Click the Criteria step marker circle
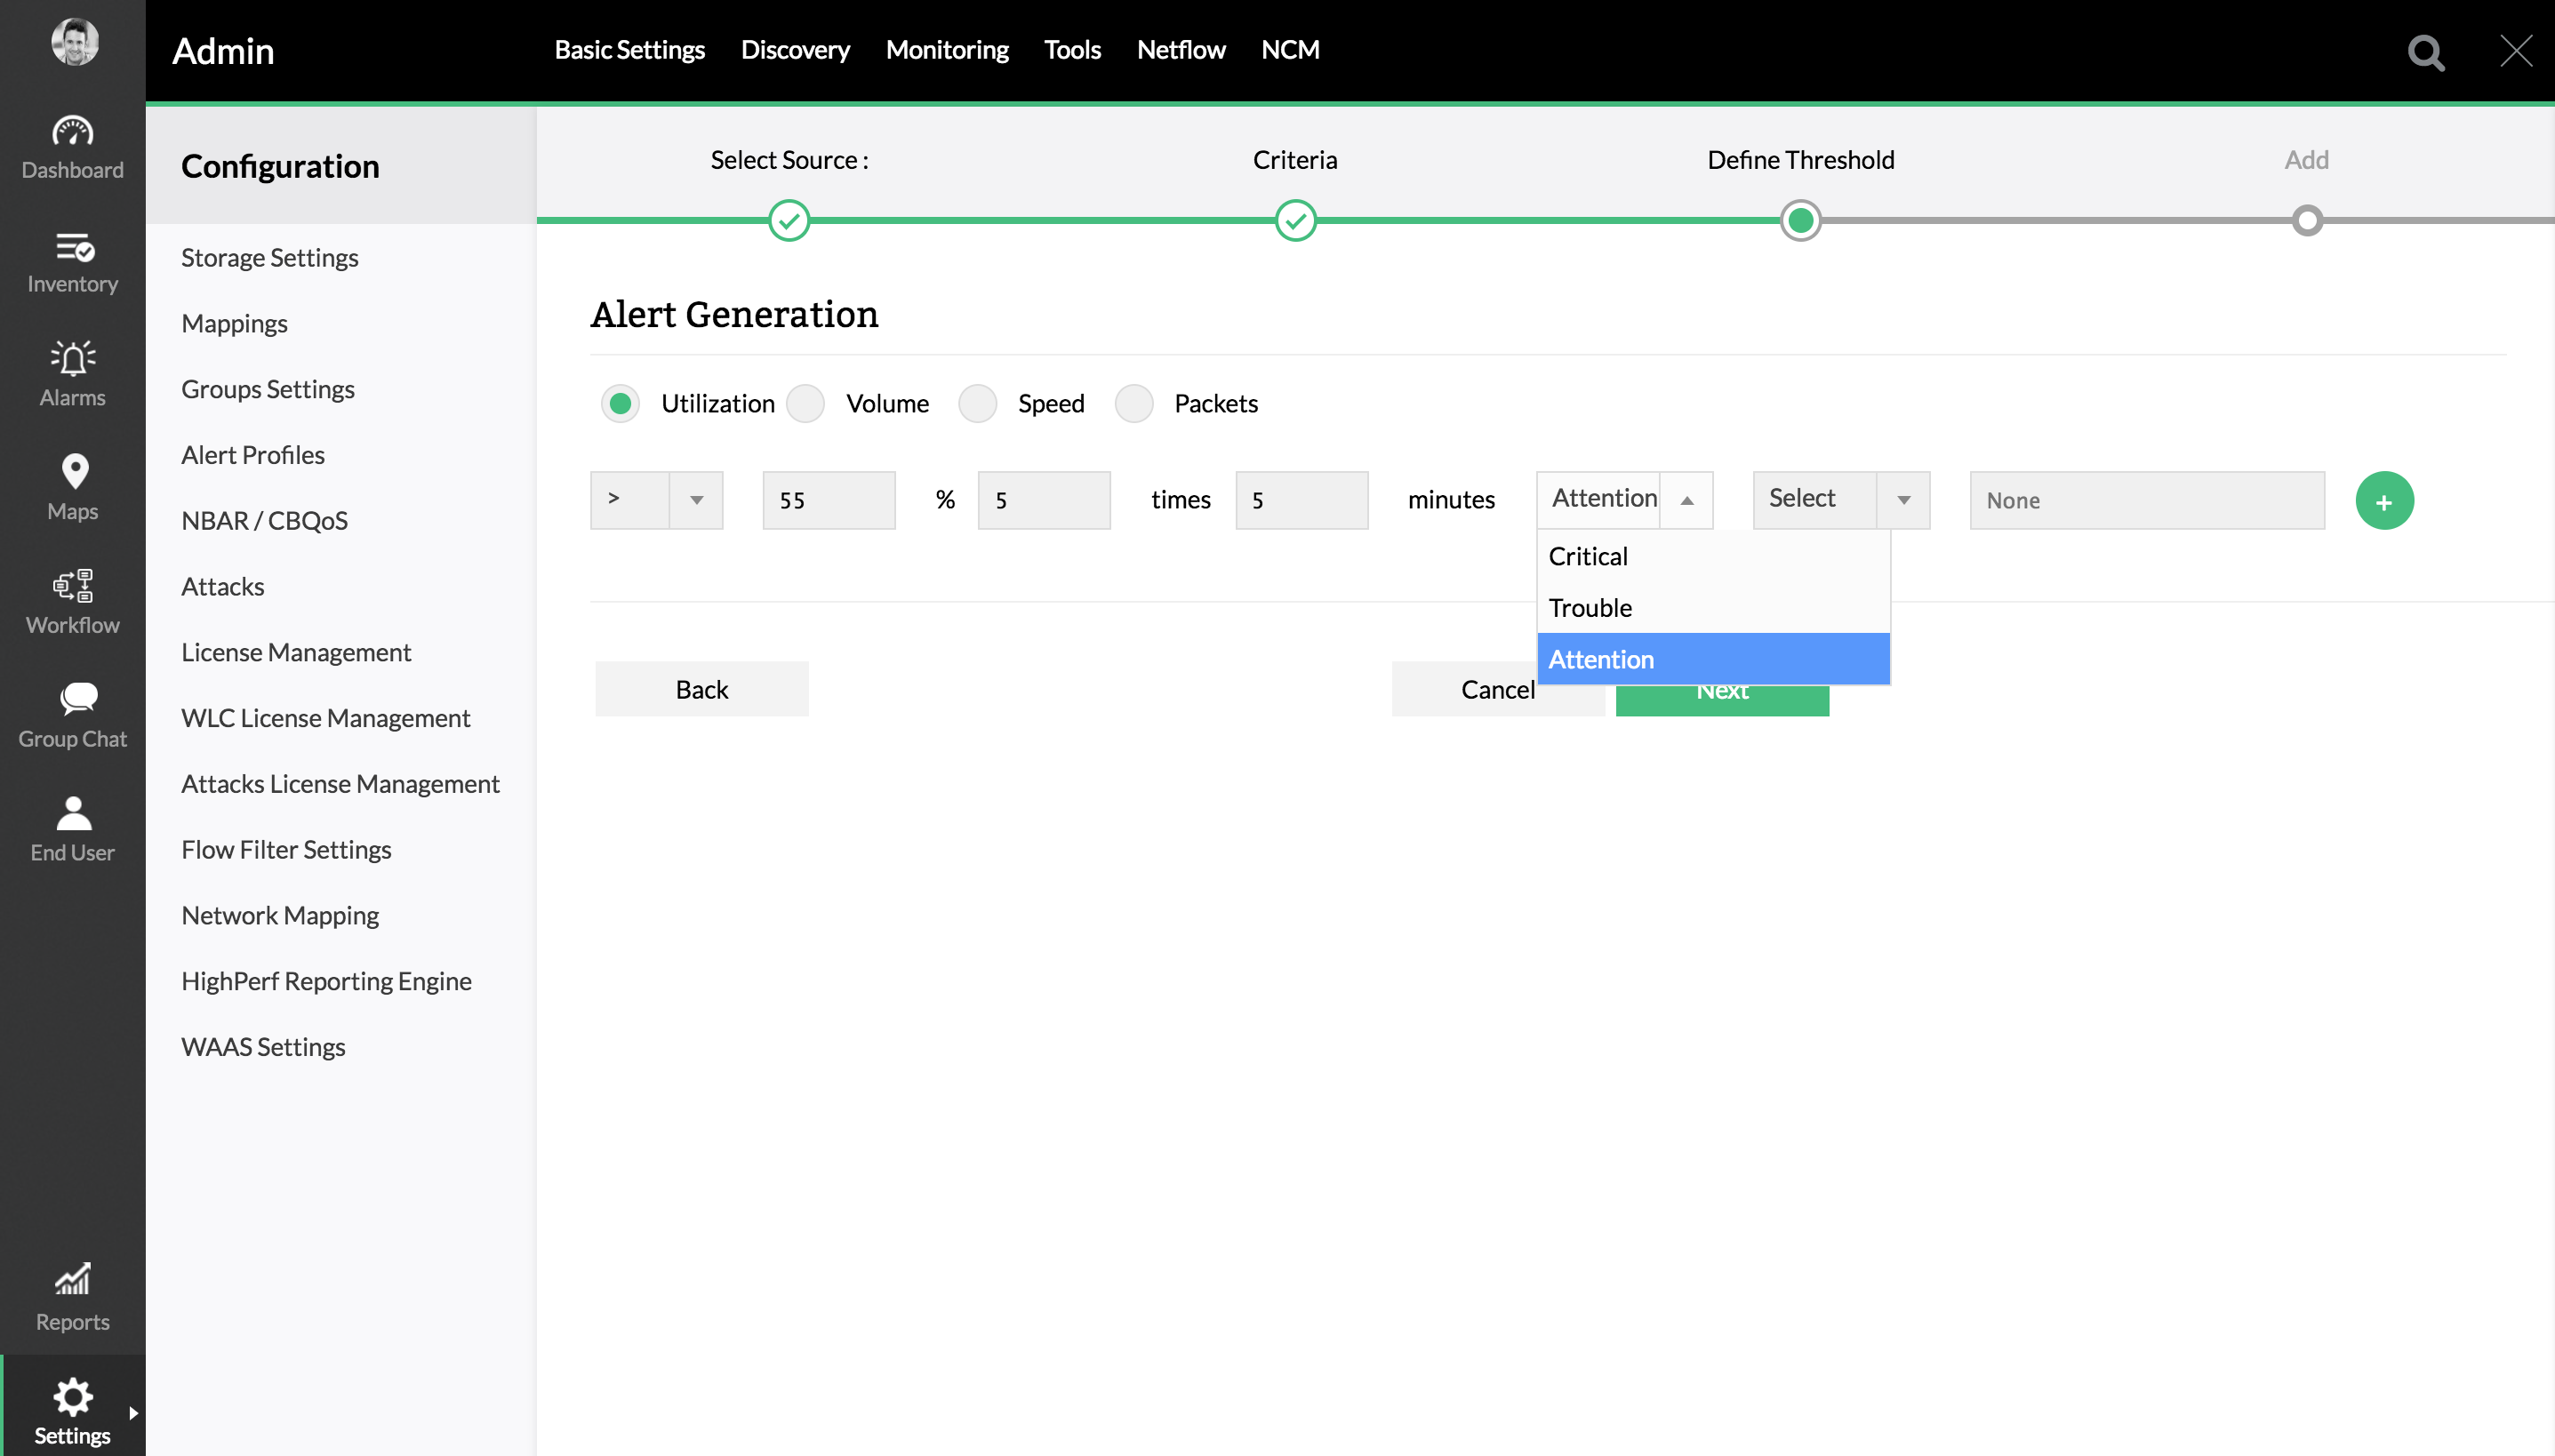Screen dimensions: 2555x1456 pyautogui.click(x=1295, y=220)
